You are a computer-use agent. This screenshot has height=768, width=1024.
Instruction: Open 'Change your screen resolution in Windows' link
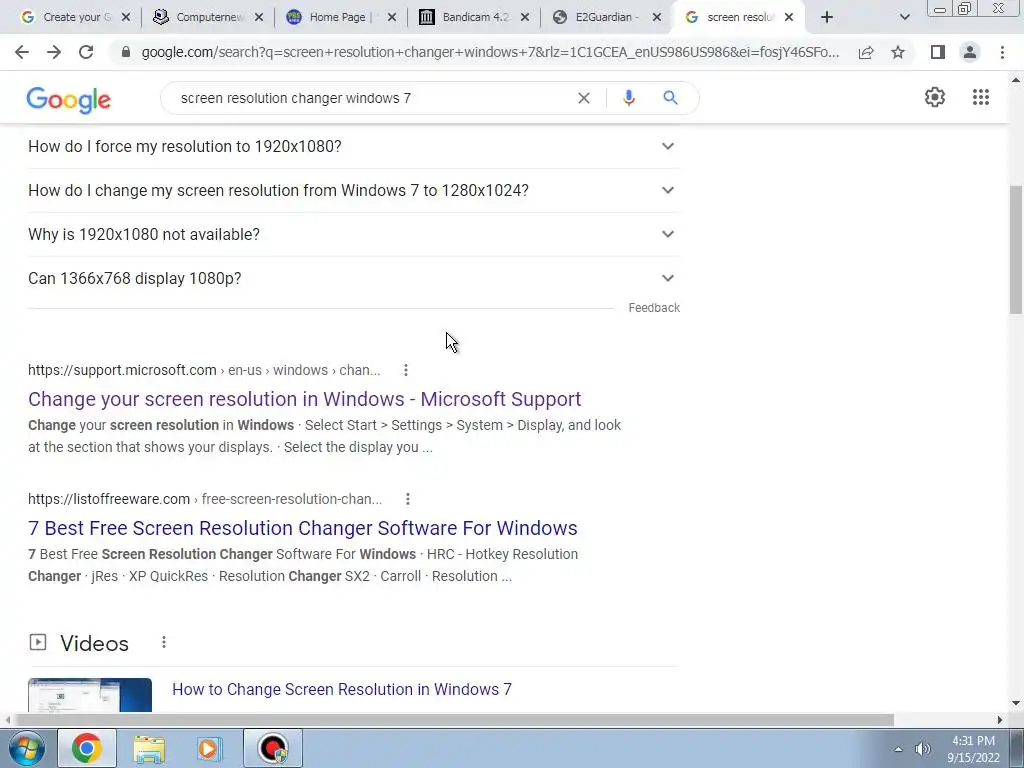[x=304, y=399]
